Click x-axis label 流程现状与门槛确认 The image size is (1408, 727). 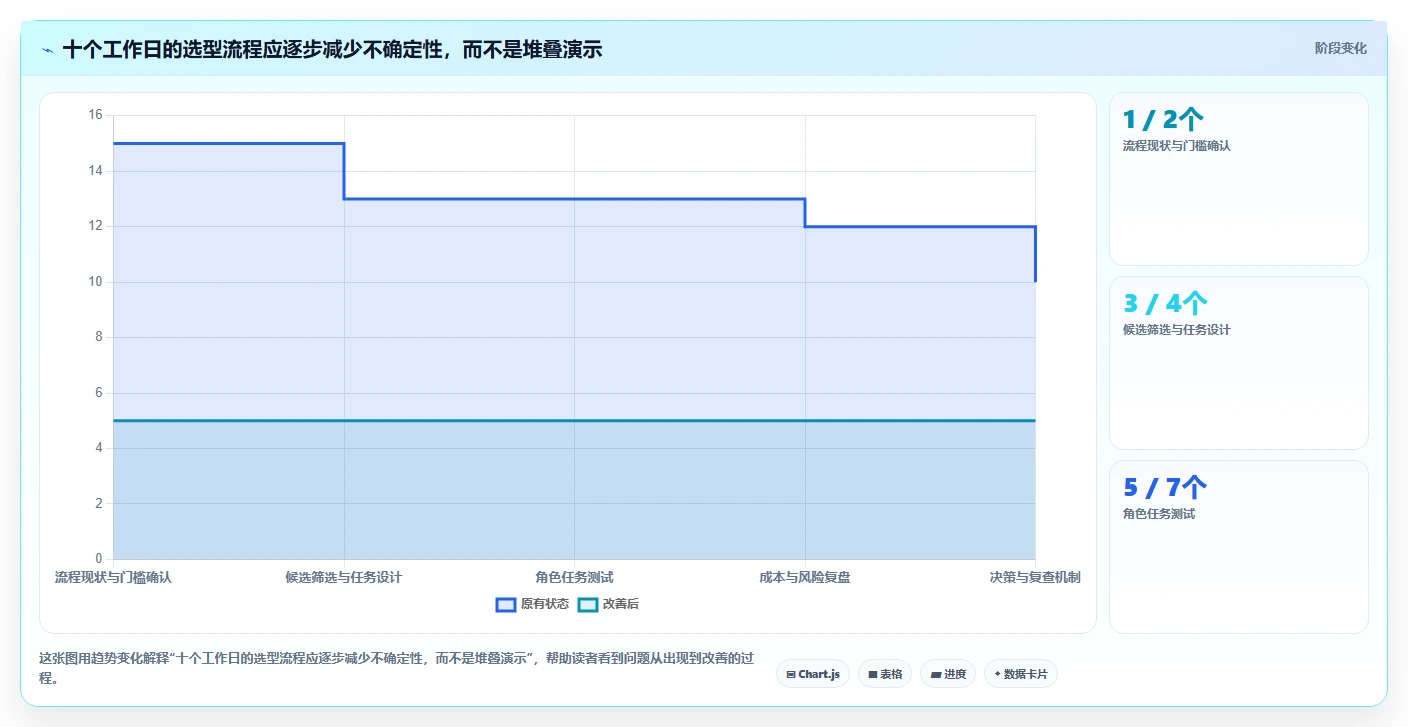[x=113, y=577]
